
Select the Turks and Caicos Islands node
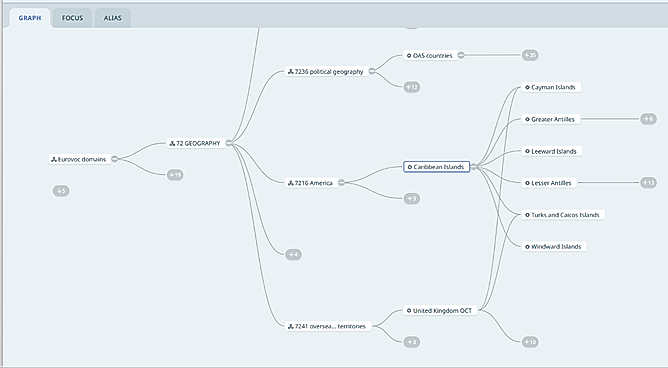(x=563, y=215)
